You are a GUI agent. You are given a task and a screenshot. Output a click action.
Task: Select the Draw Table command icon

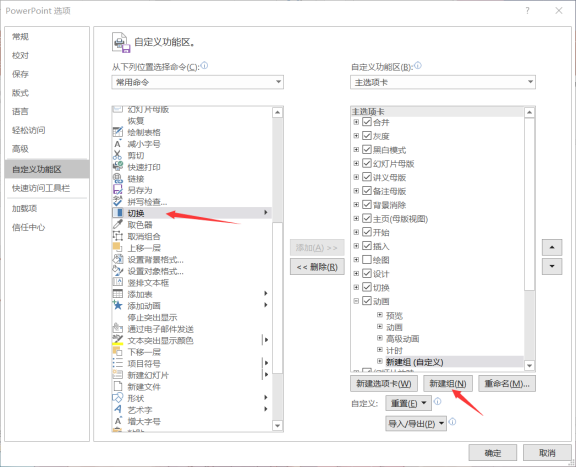(x=118, y=132)
